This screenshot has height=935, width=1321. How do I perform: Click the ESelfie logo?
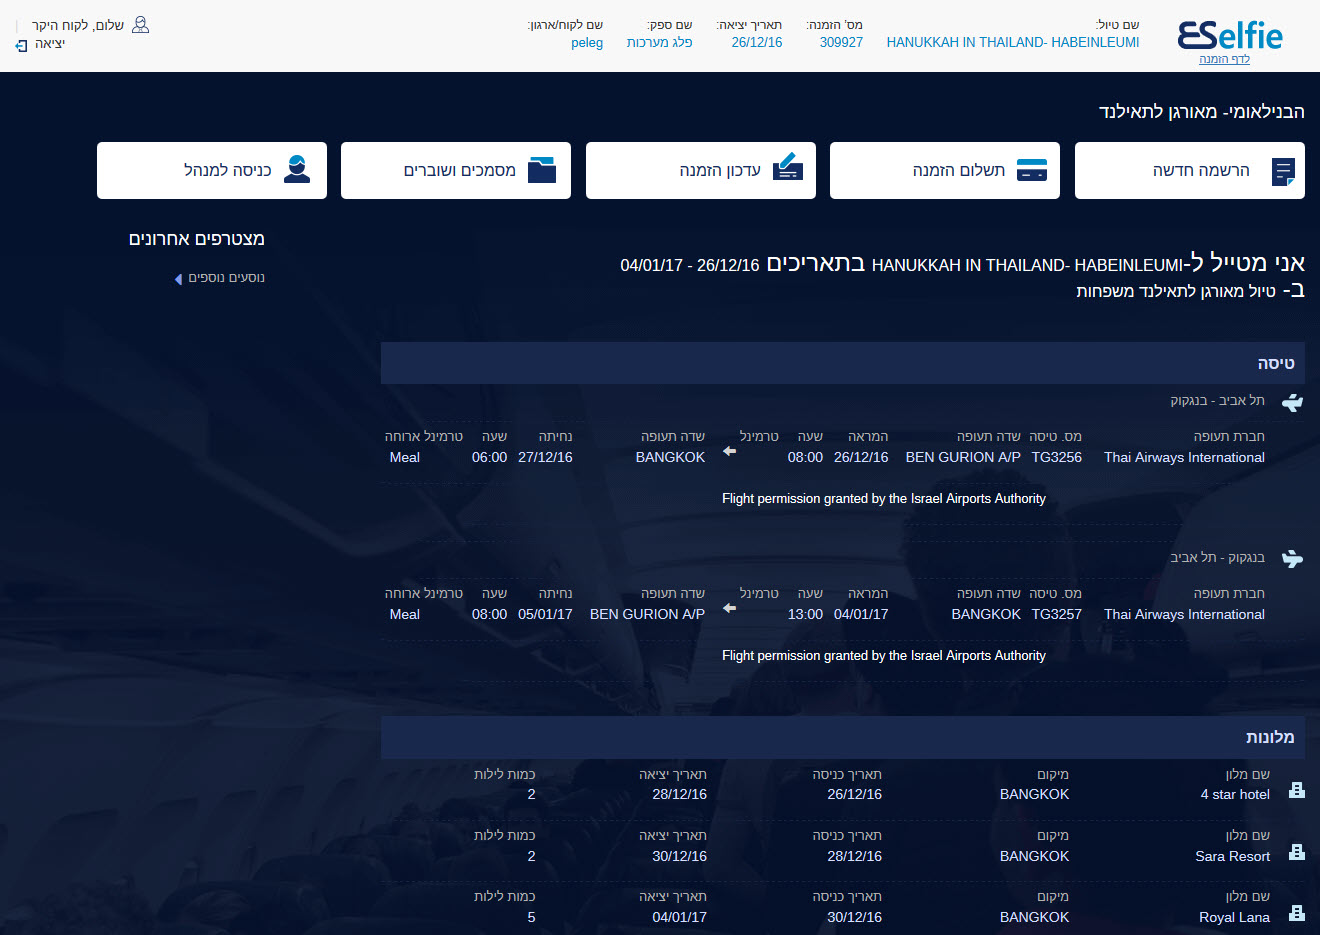[1229, 35]
